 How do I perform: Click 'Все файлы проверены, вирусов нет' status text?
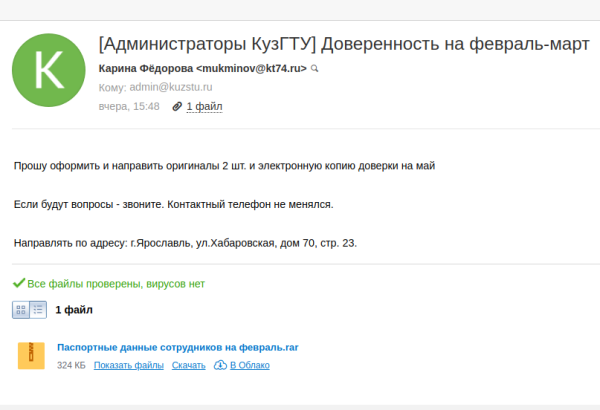(x=116, y=283)
